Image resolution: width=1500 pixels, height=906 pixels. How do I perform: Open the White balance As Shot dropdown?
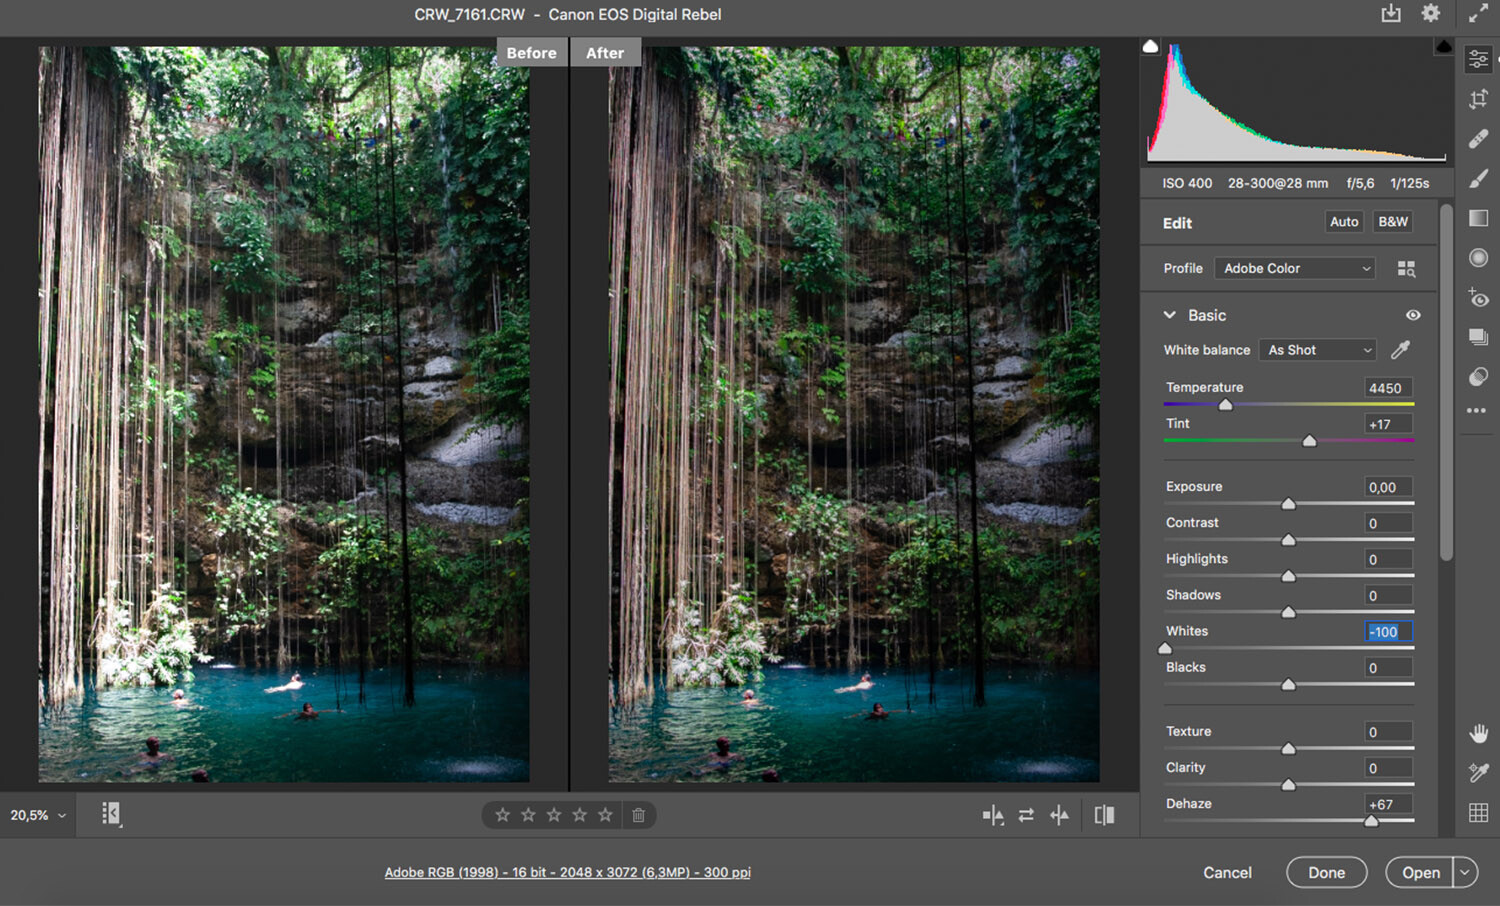1316,350
